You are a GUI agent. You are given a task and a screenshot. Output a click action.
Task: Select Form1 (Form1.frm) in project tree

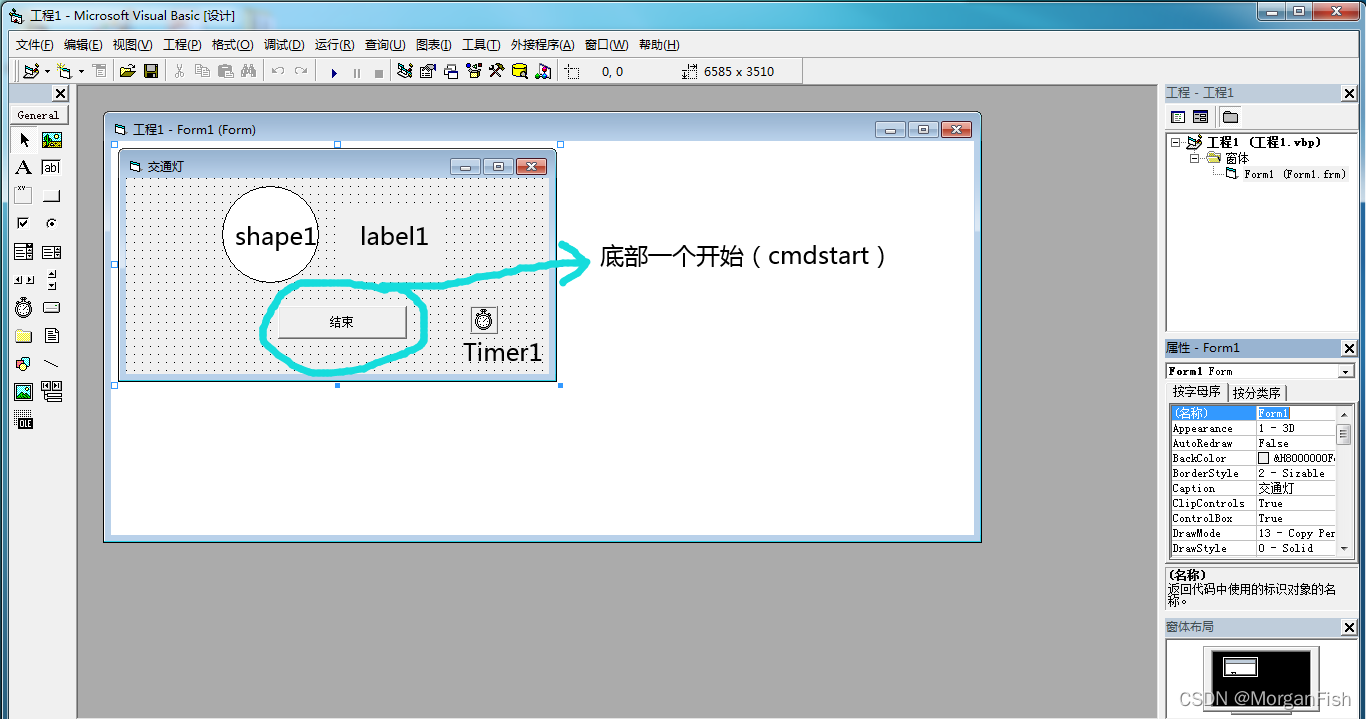click(1294, 174)
